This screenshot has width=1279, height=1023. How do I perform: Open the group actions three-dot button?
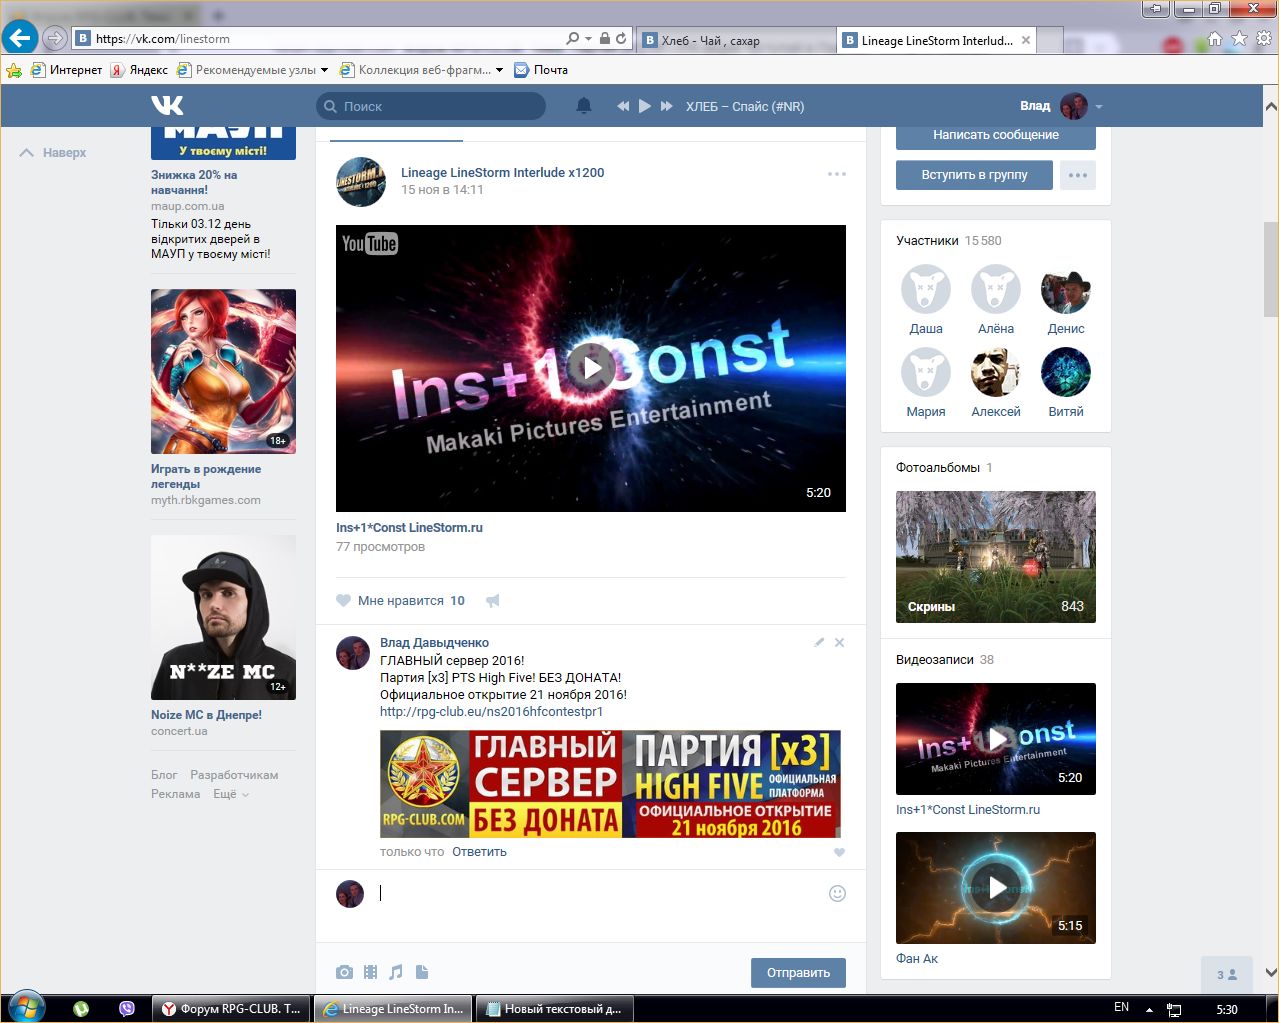[x=1078, y=175]
